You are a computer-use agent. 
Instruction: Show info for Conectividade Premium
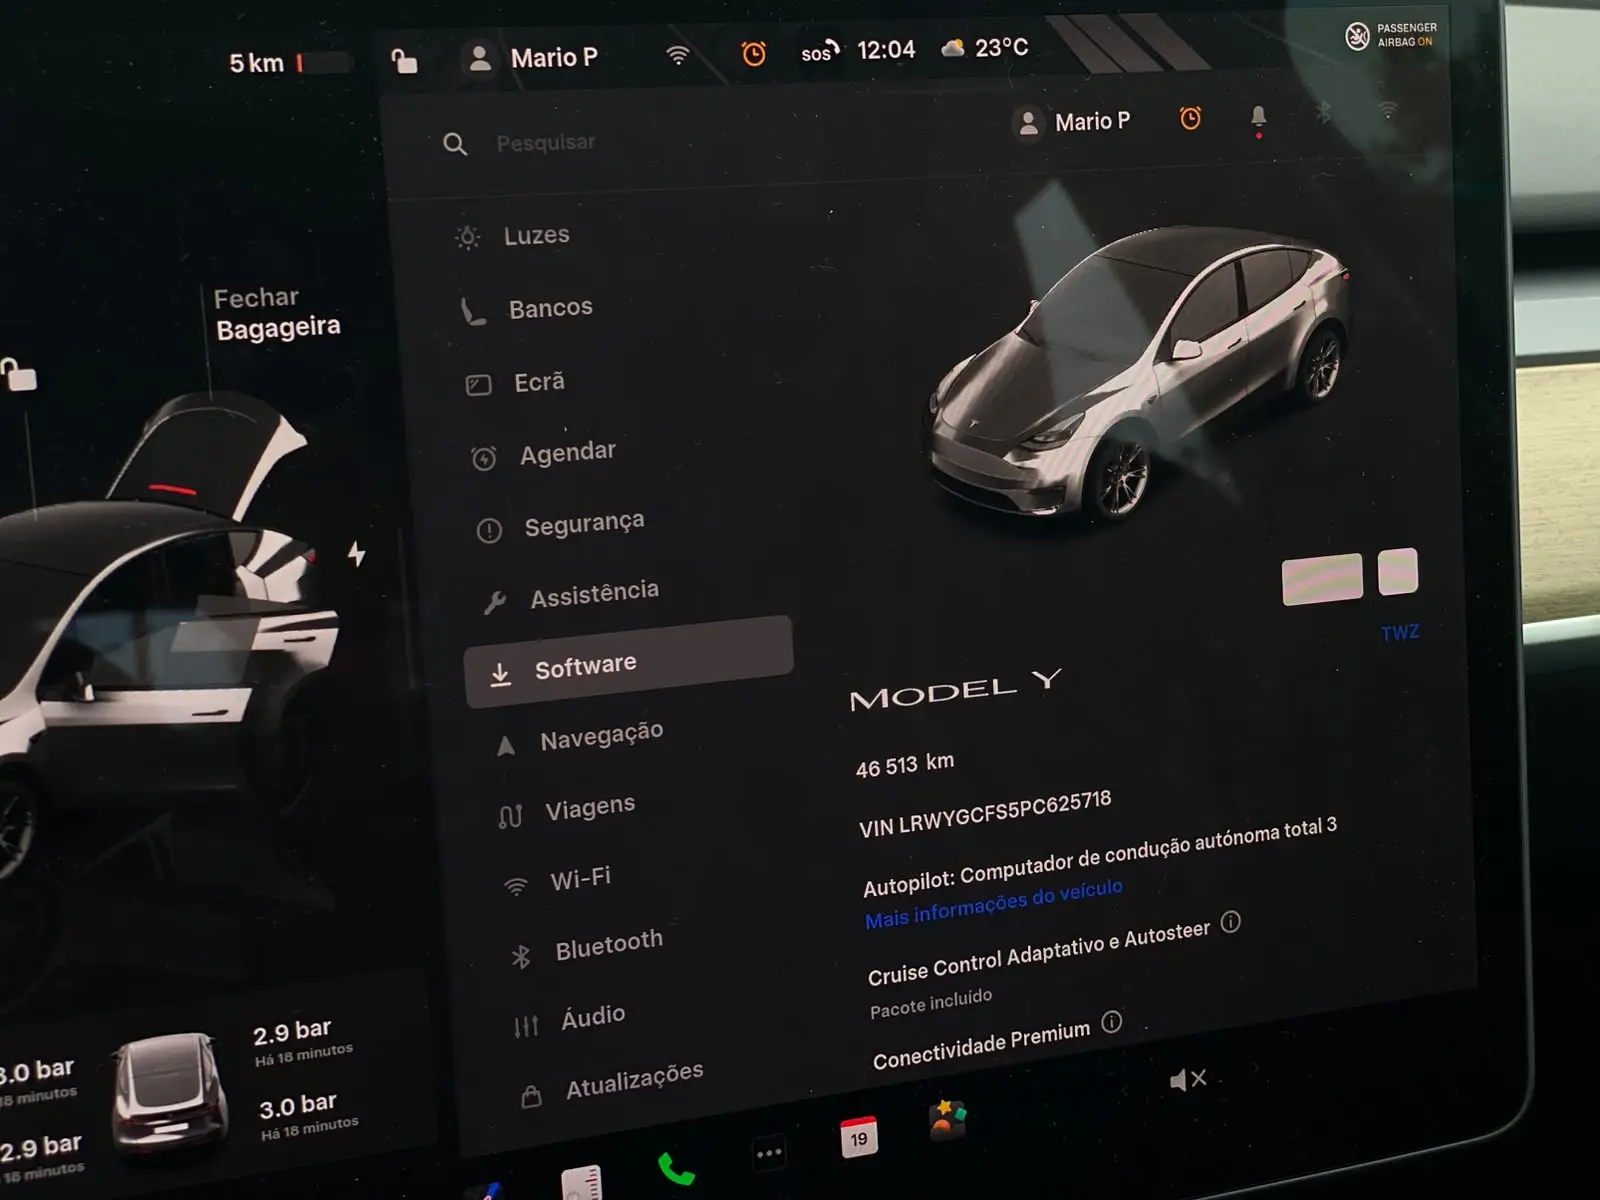(1111, 1021)
